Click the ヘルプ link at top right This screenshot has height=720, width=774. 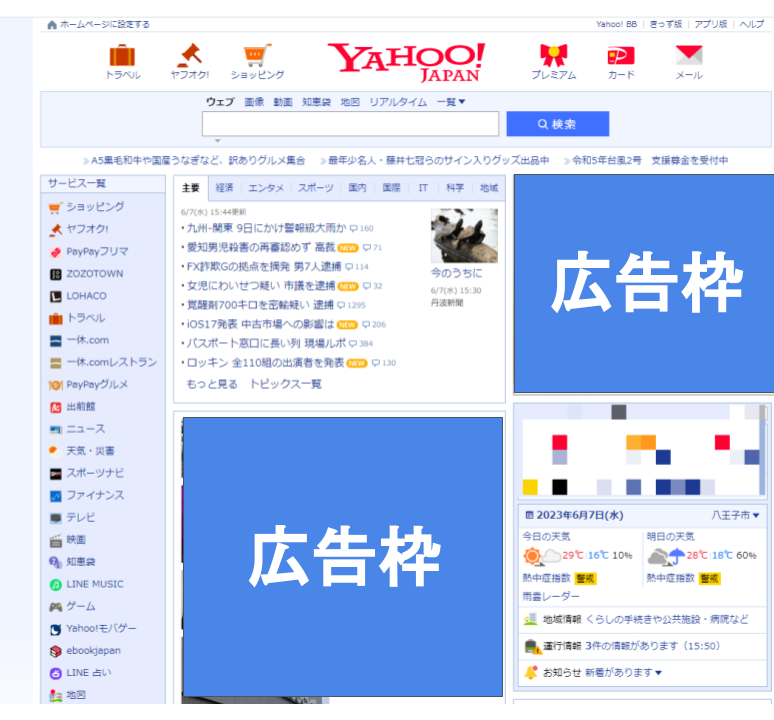coord(752,24)
